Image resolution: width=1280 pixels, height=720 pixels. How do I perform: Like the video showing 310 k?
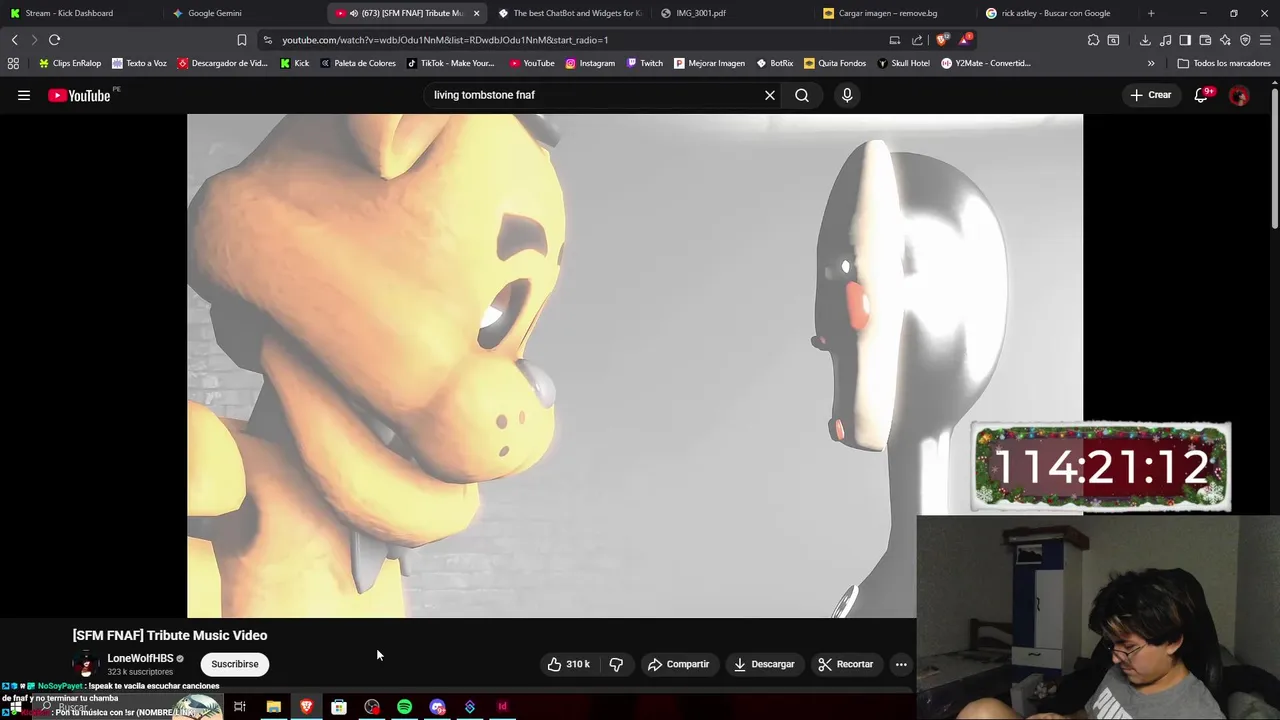569,664
